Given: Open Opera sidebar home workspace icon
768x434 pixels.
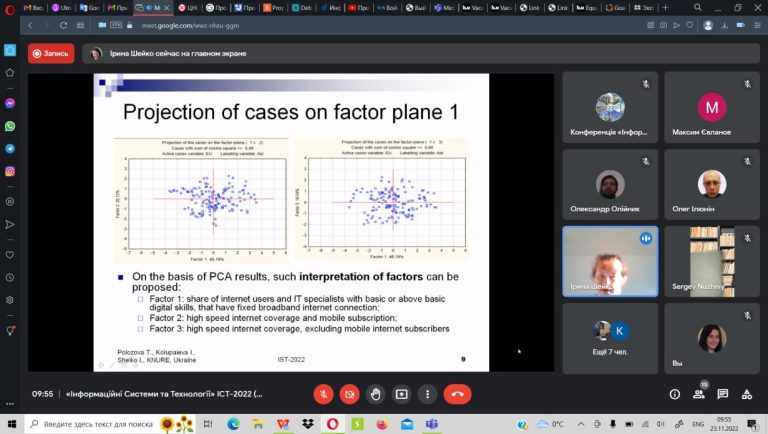Looking at the screenshot, I should [10, 50].
